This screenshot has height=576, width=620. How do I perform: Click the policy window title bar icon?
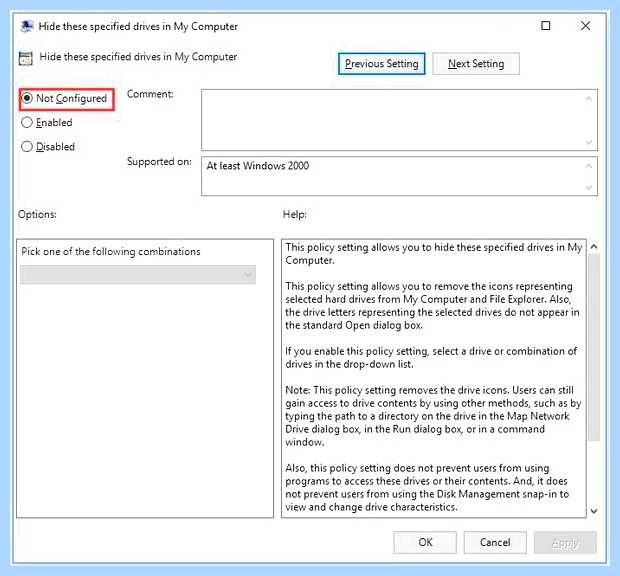tap(27, 26)
